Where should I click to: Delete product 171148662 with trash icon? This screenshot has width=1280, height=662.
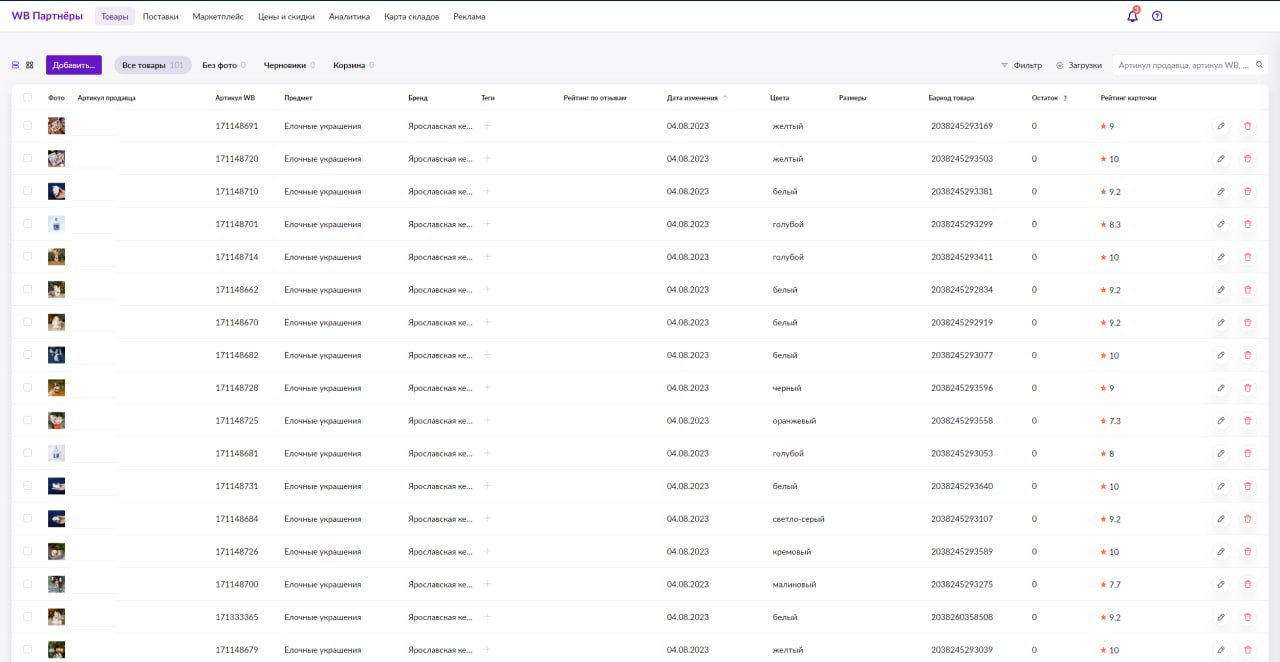[x=1247, y=290]
